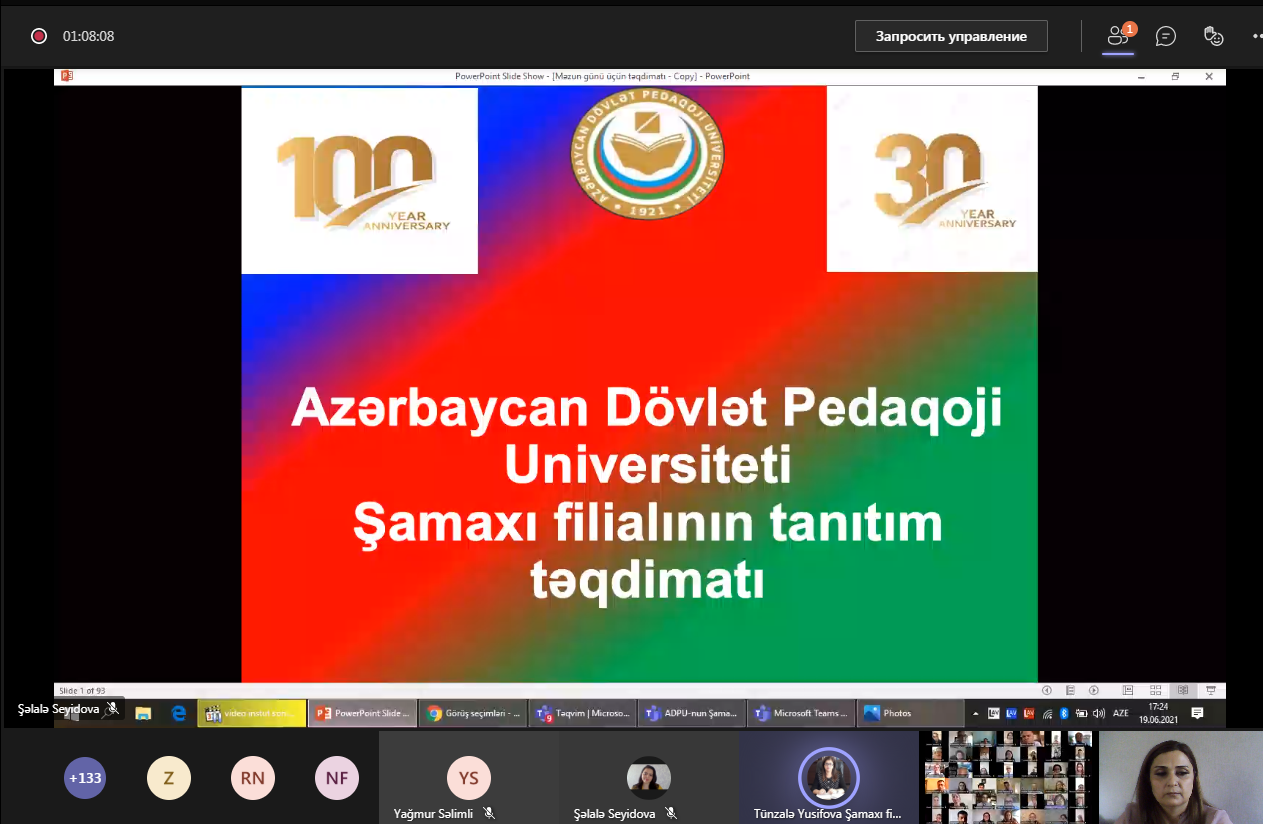Start Slide Show view from status bar
Viewport: 1263px width, 824px height.
[1211, 690]
